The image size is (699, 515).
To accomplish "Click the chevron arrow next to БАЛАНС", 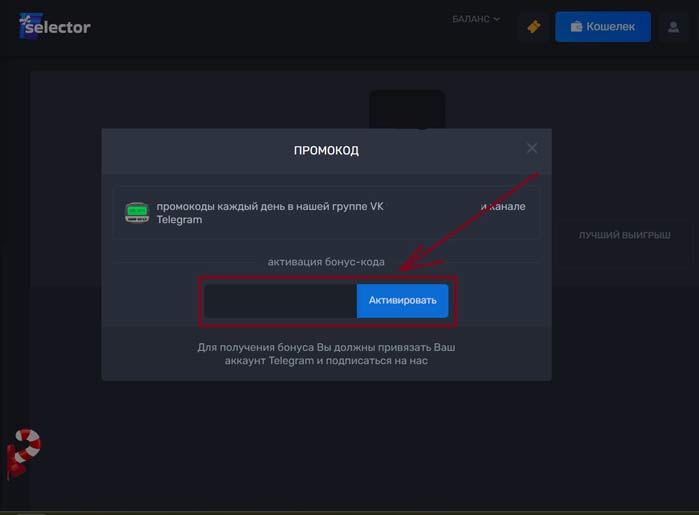I will point(497,18).
